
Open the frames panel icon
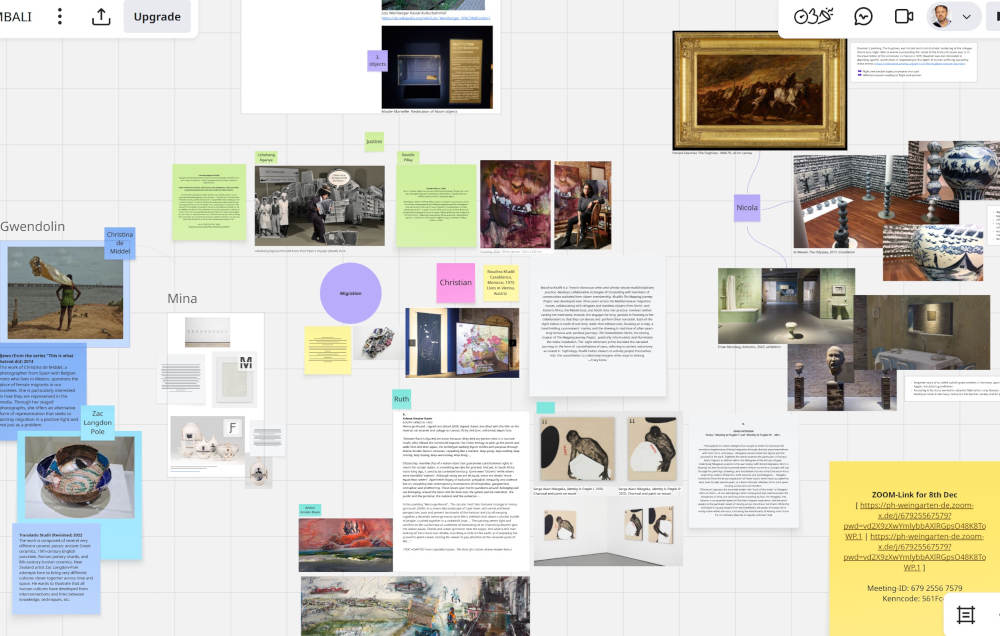(x=965, y=614)
